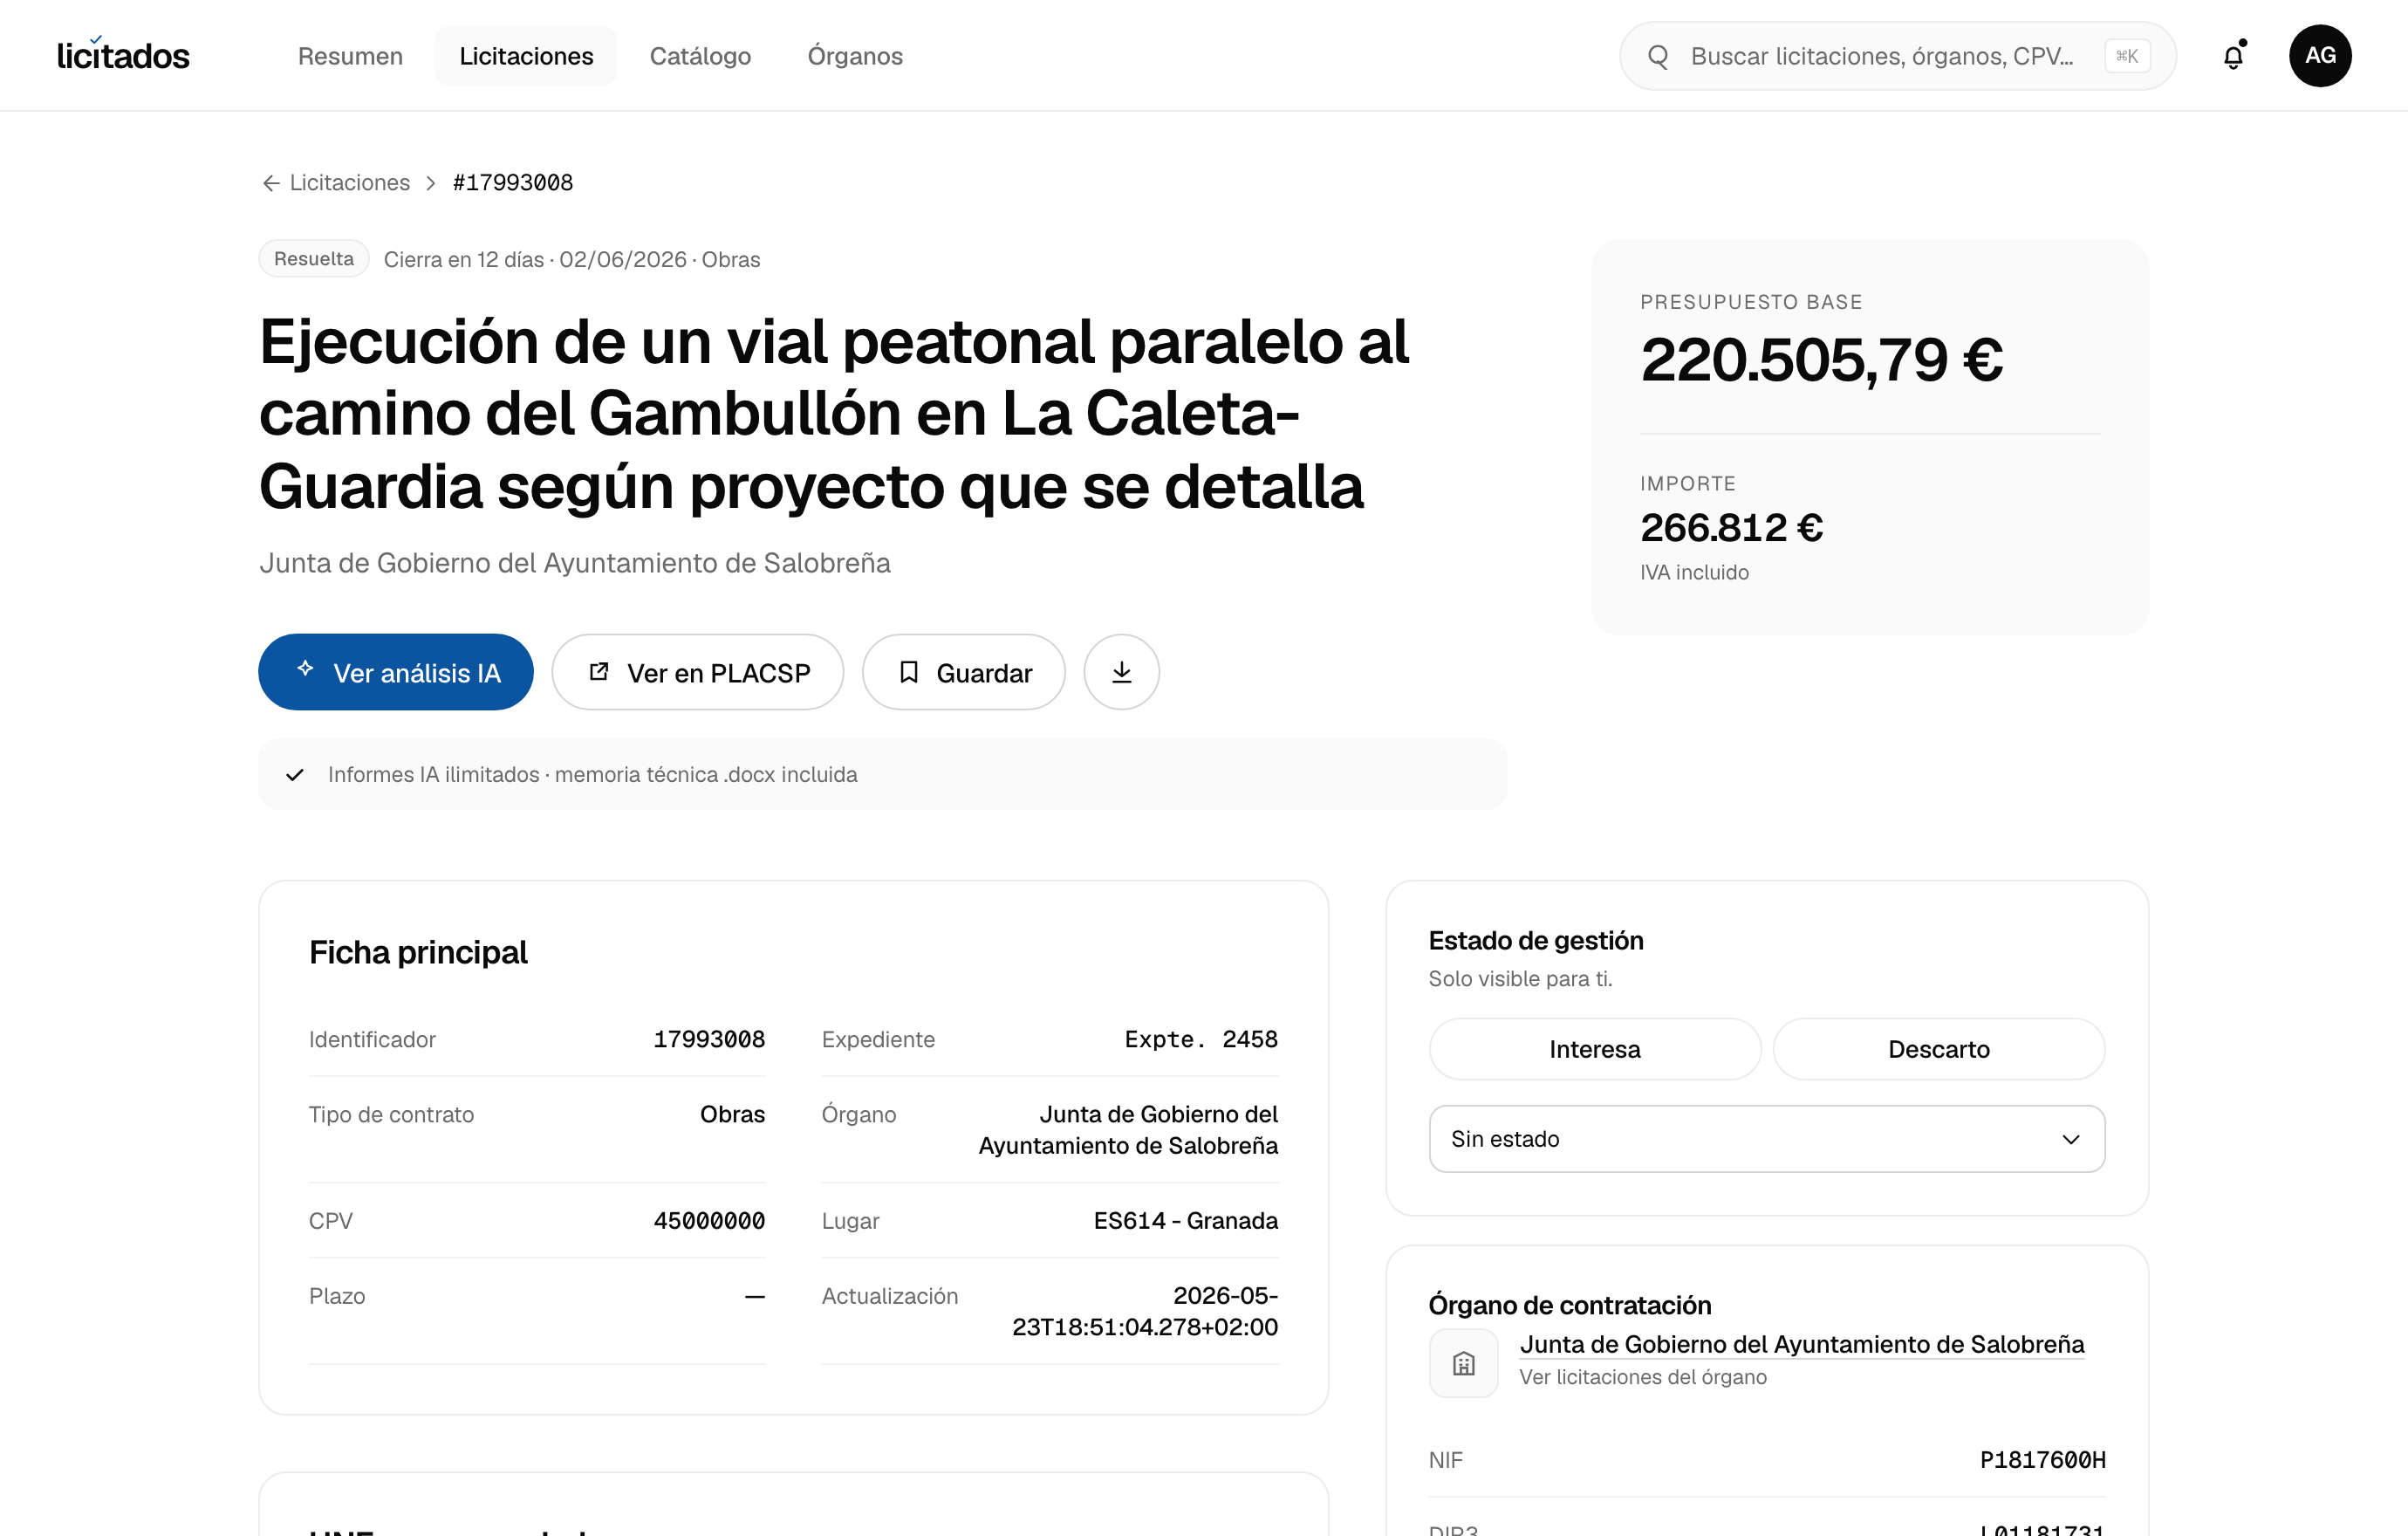Screen dimensions: 2408x1536
Task: Focus the Buscar licitaciones search field
Action: click(x=1897, y=56)
